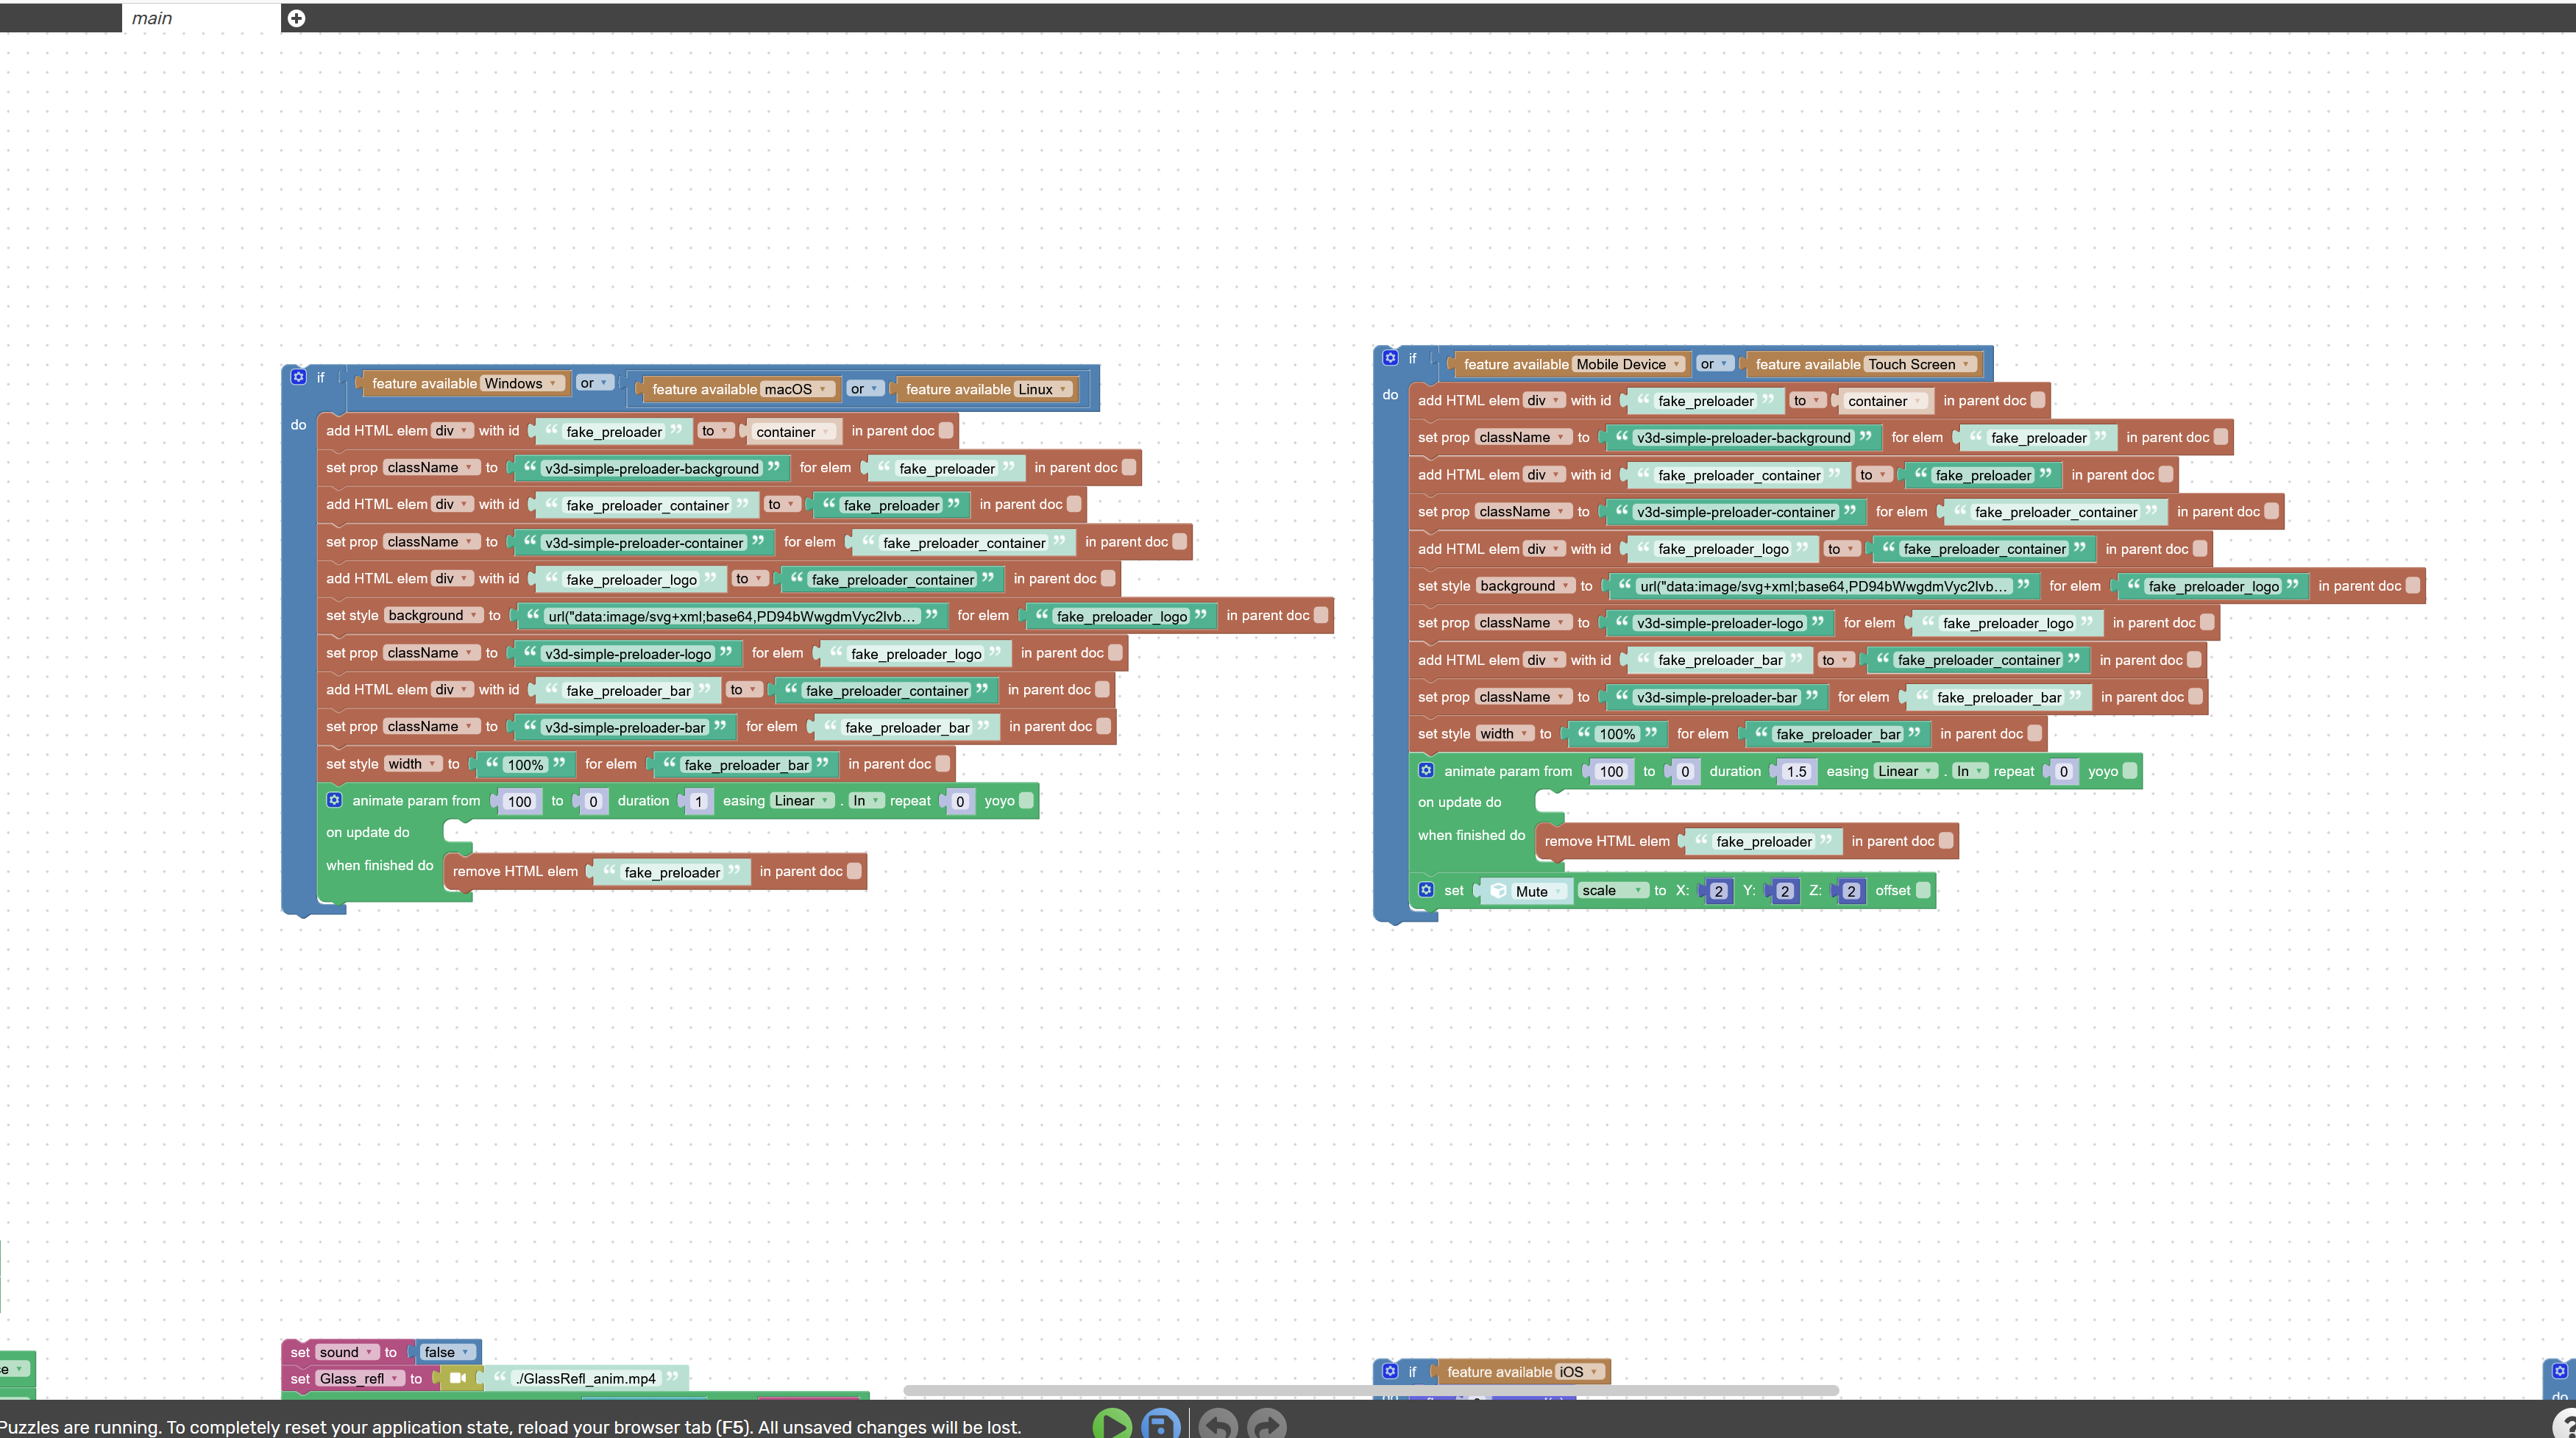Select right 'when finished do' label
Screen dimensions: 2576x1438
click(1471, 835)
